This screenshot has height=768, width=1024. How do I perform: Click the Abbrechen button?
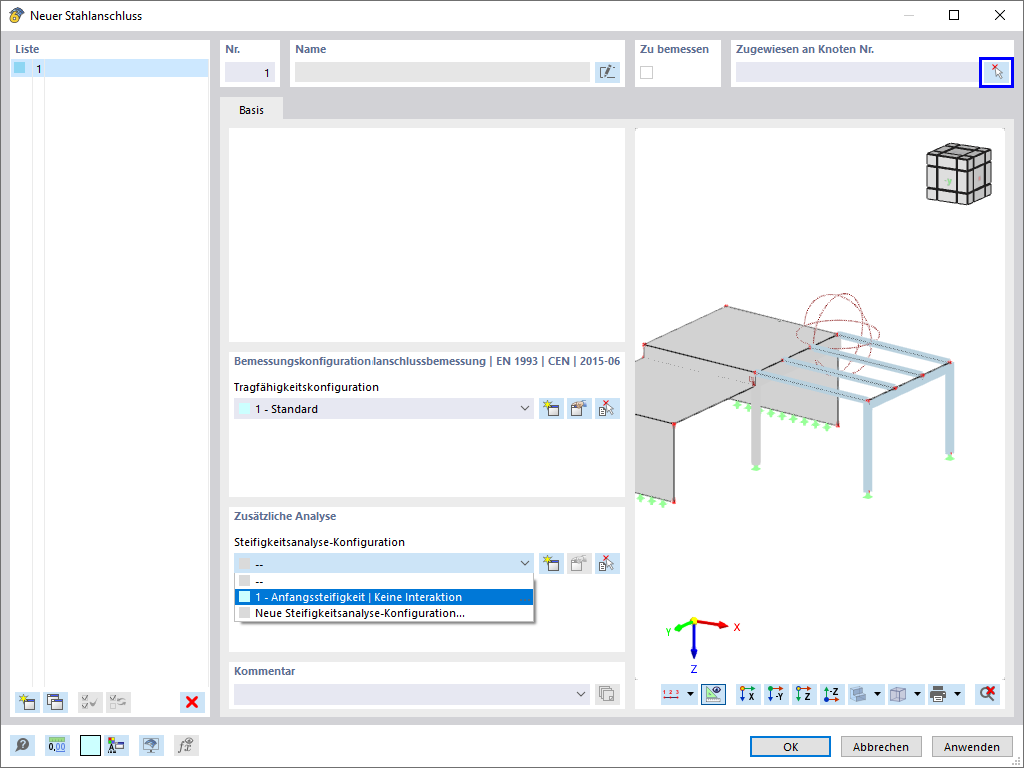click(x=881, y=746)
